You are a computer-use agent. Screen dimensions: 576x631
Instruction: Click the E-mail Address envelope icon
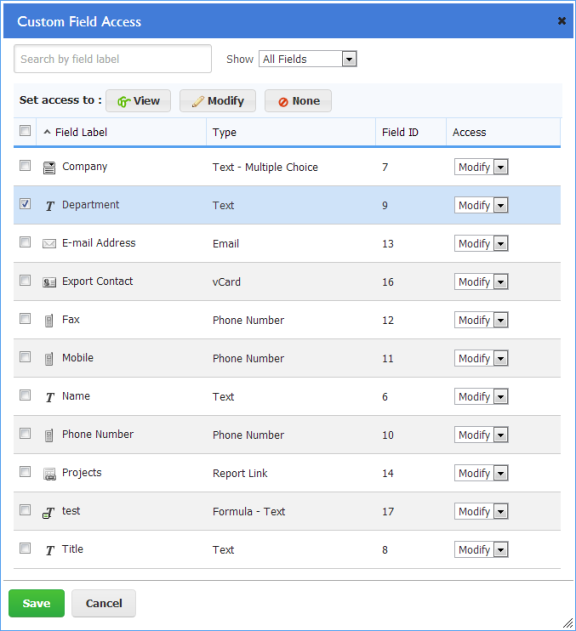49,244
